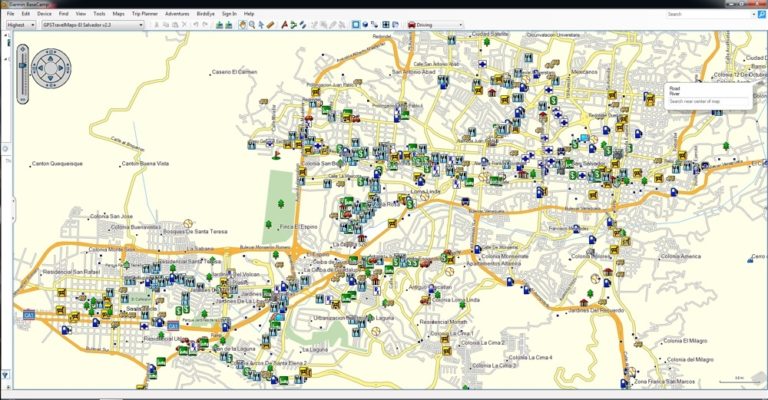
Task: Open the Edit menu
Action: (x=25, y=14)
